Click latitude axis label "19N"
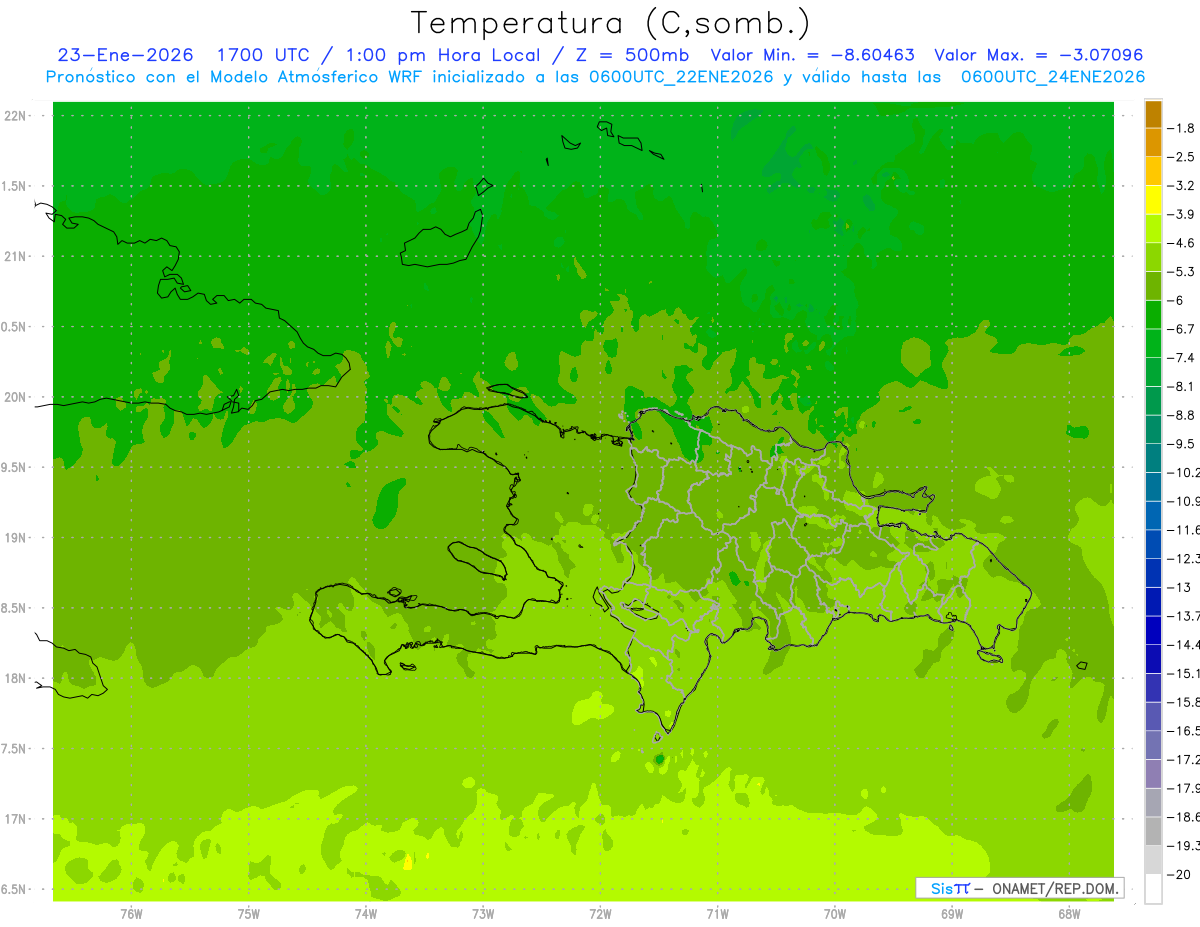 tap(14, 537)
